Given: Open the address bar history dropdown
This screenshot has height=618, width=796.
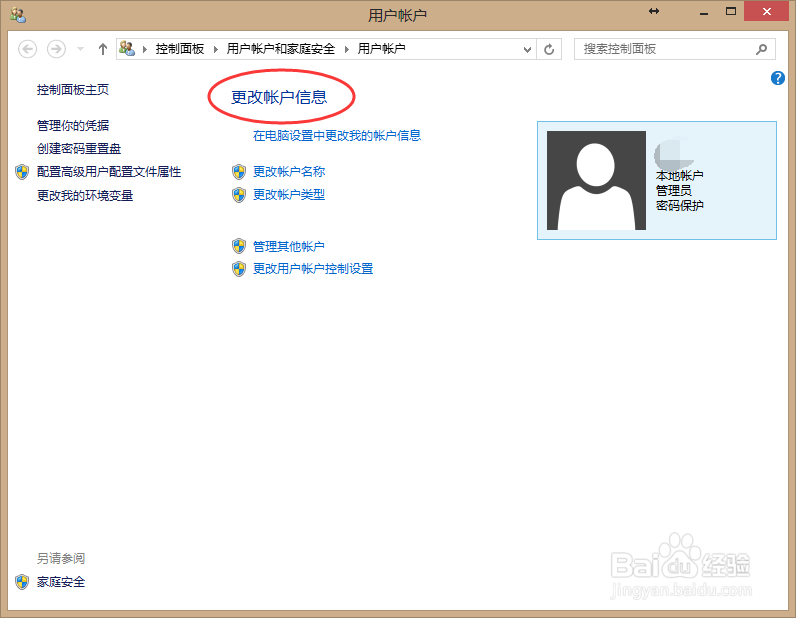Looking at the screenshot, I should (x=527, y=49).
